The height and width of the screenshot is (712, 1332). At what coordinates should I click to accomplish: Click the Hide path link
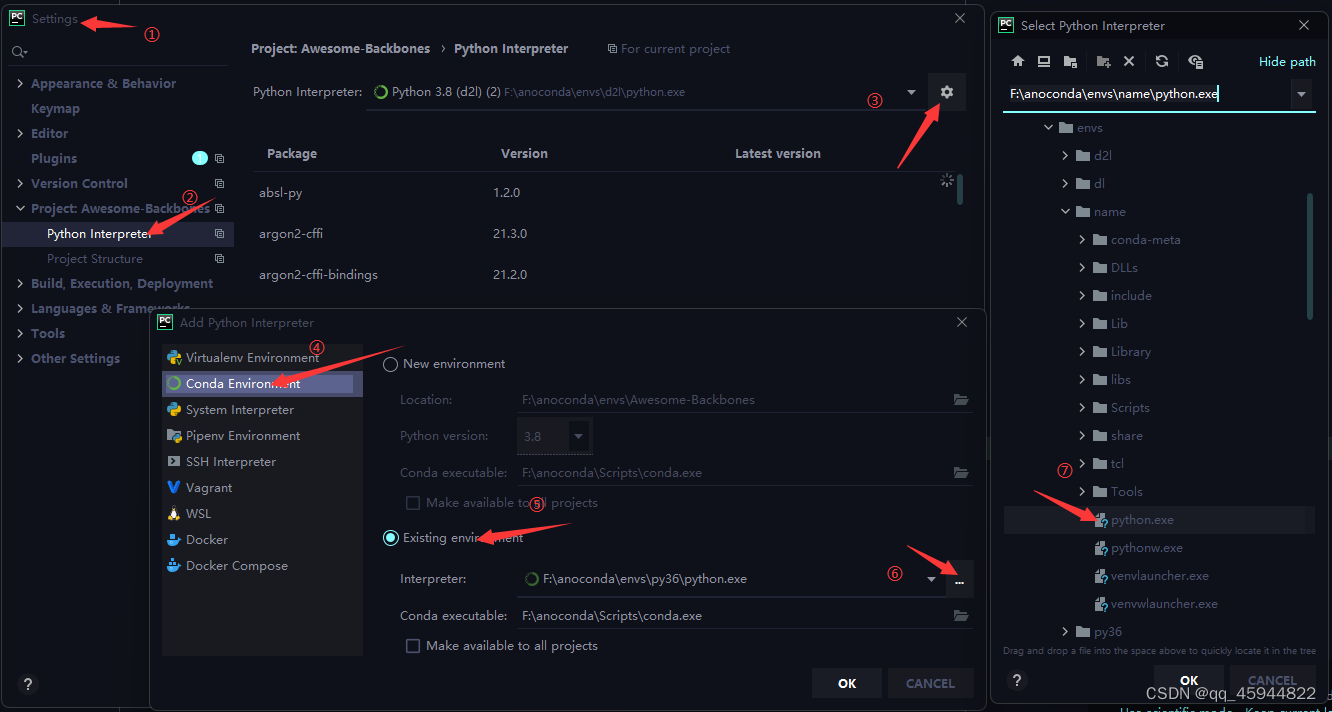1287,62
